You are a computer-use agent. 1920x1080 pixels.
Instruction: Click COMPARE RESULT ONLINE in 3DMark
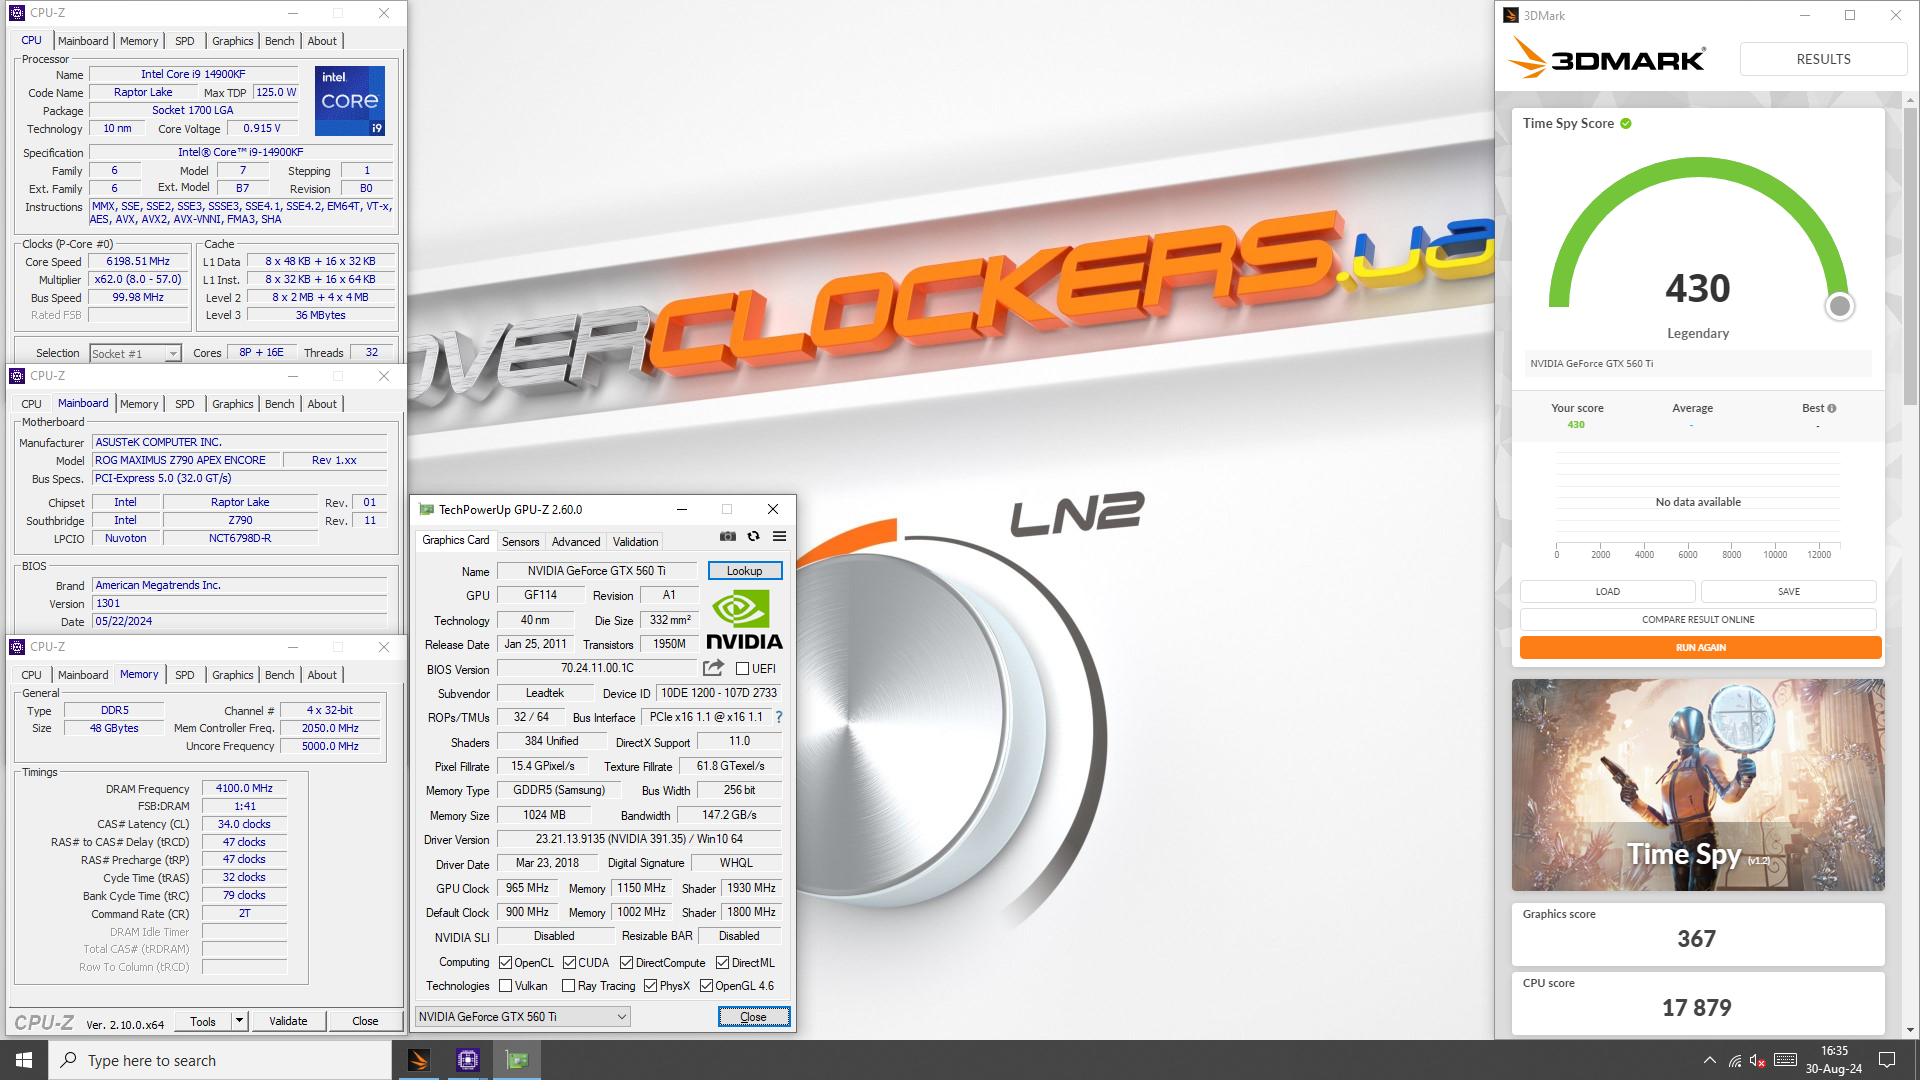[1698, 620]
